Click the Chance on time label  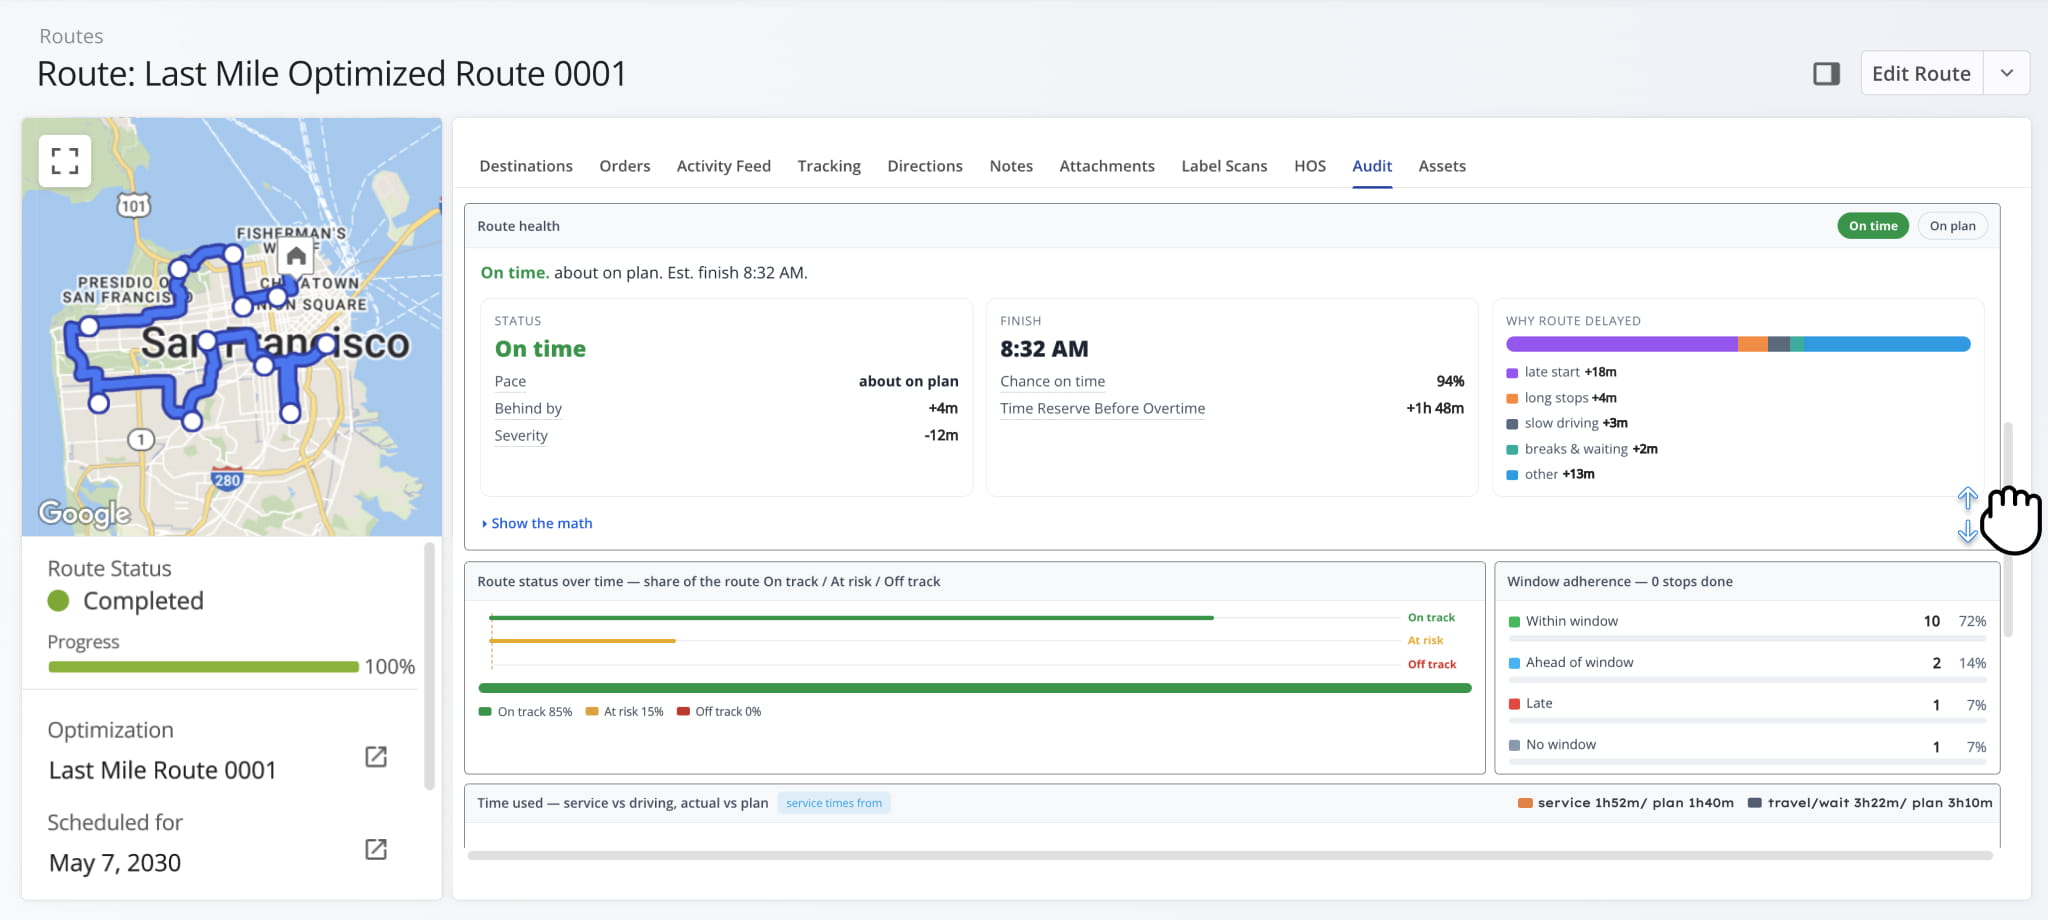(1052, 381)
